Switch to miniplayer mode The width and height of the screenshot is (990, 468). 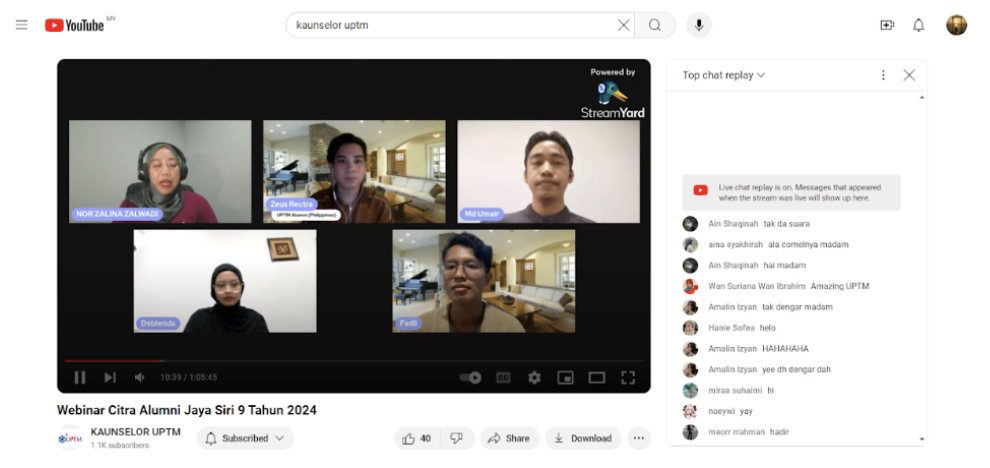click(x=565, y=377)
